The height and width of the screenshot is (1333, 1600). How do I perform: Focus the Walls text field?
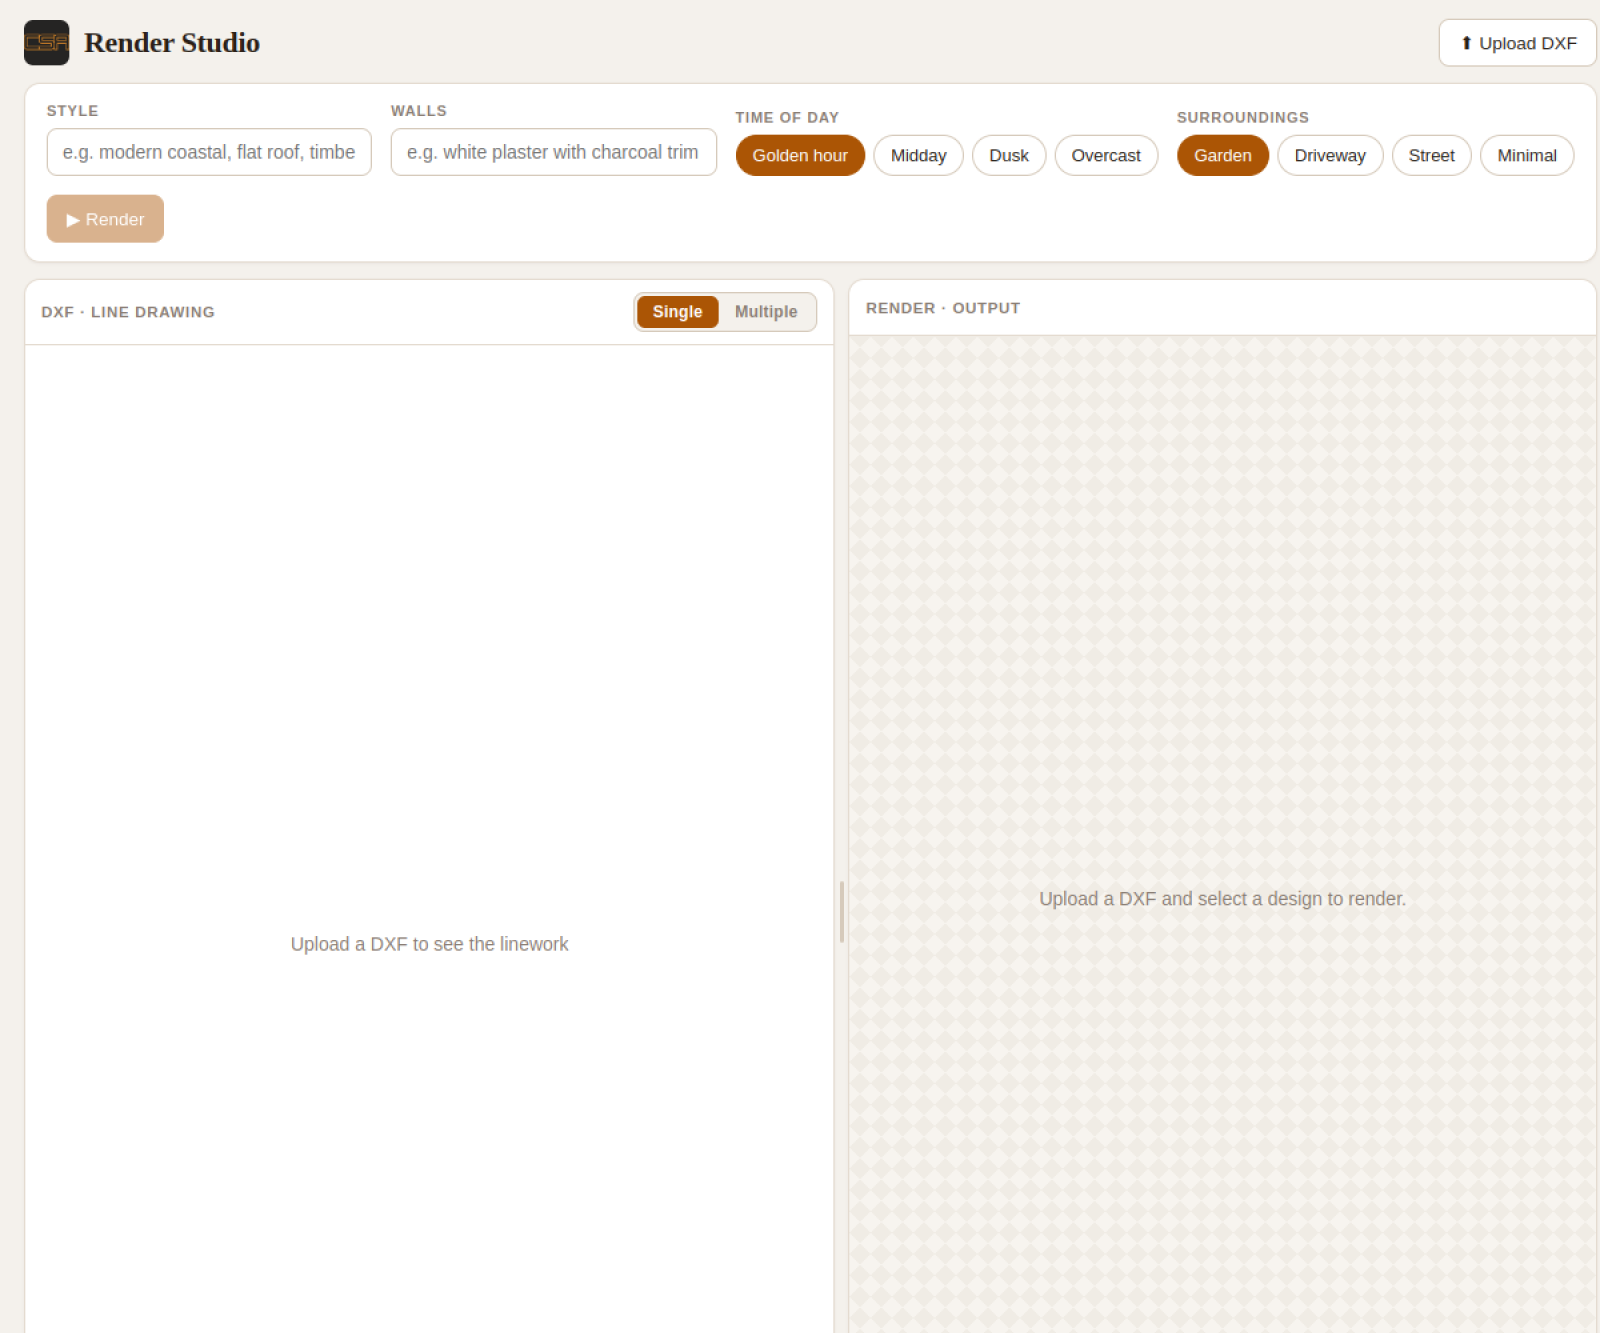coord(553,152)
